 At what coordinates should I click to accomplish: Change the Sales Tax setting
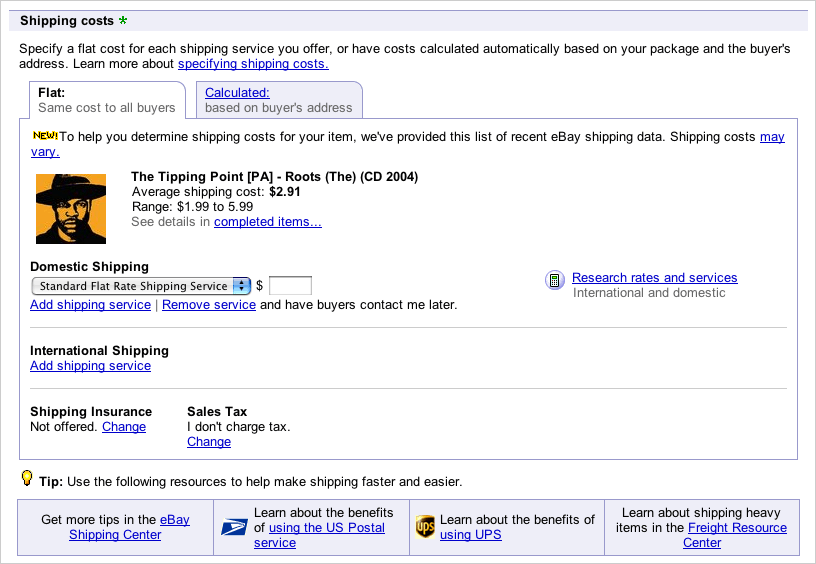(x=209, y=442)
